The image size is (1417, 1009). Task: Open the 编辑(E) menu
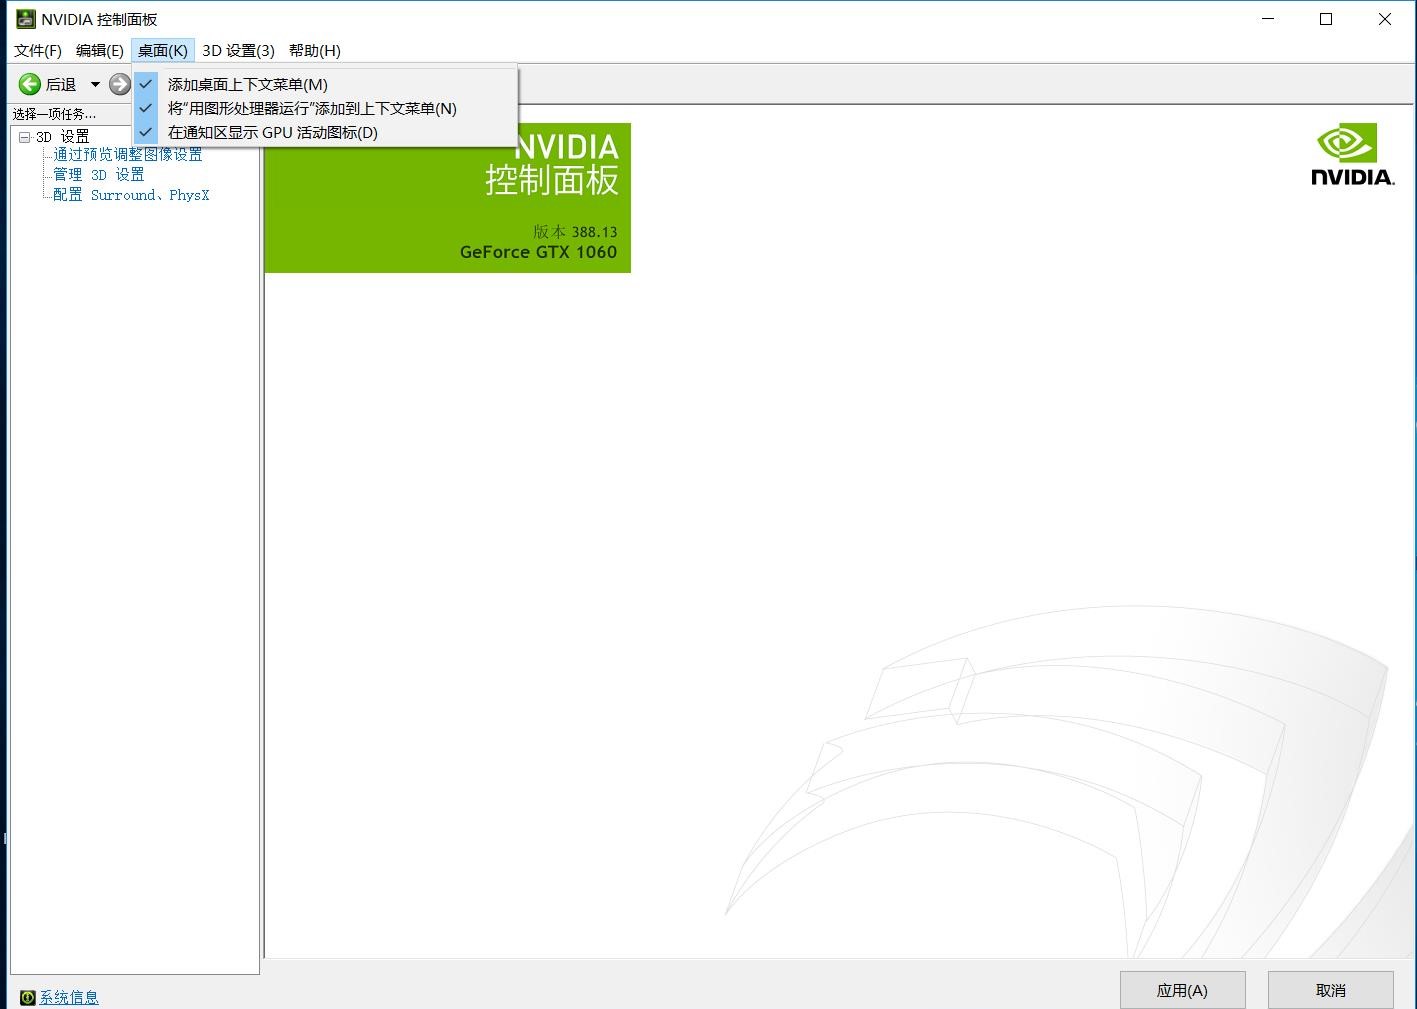point(100,51)
